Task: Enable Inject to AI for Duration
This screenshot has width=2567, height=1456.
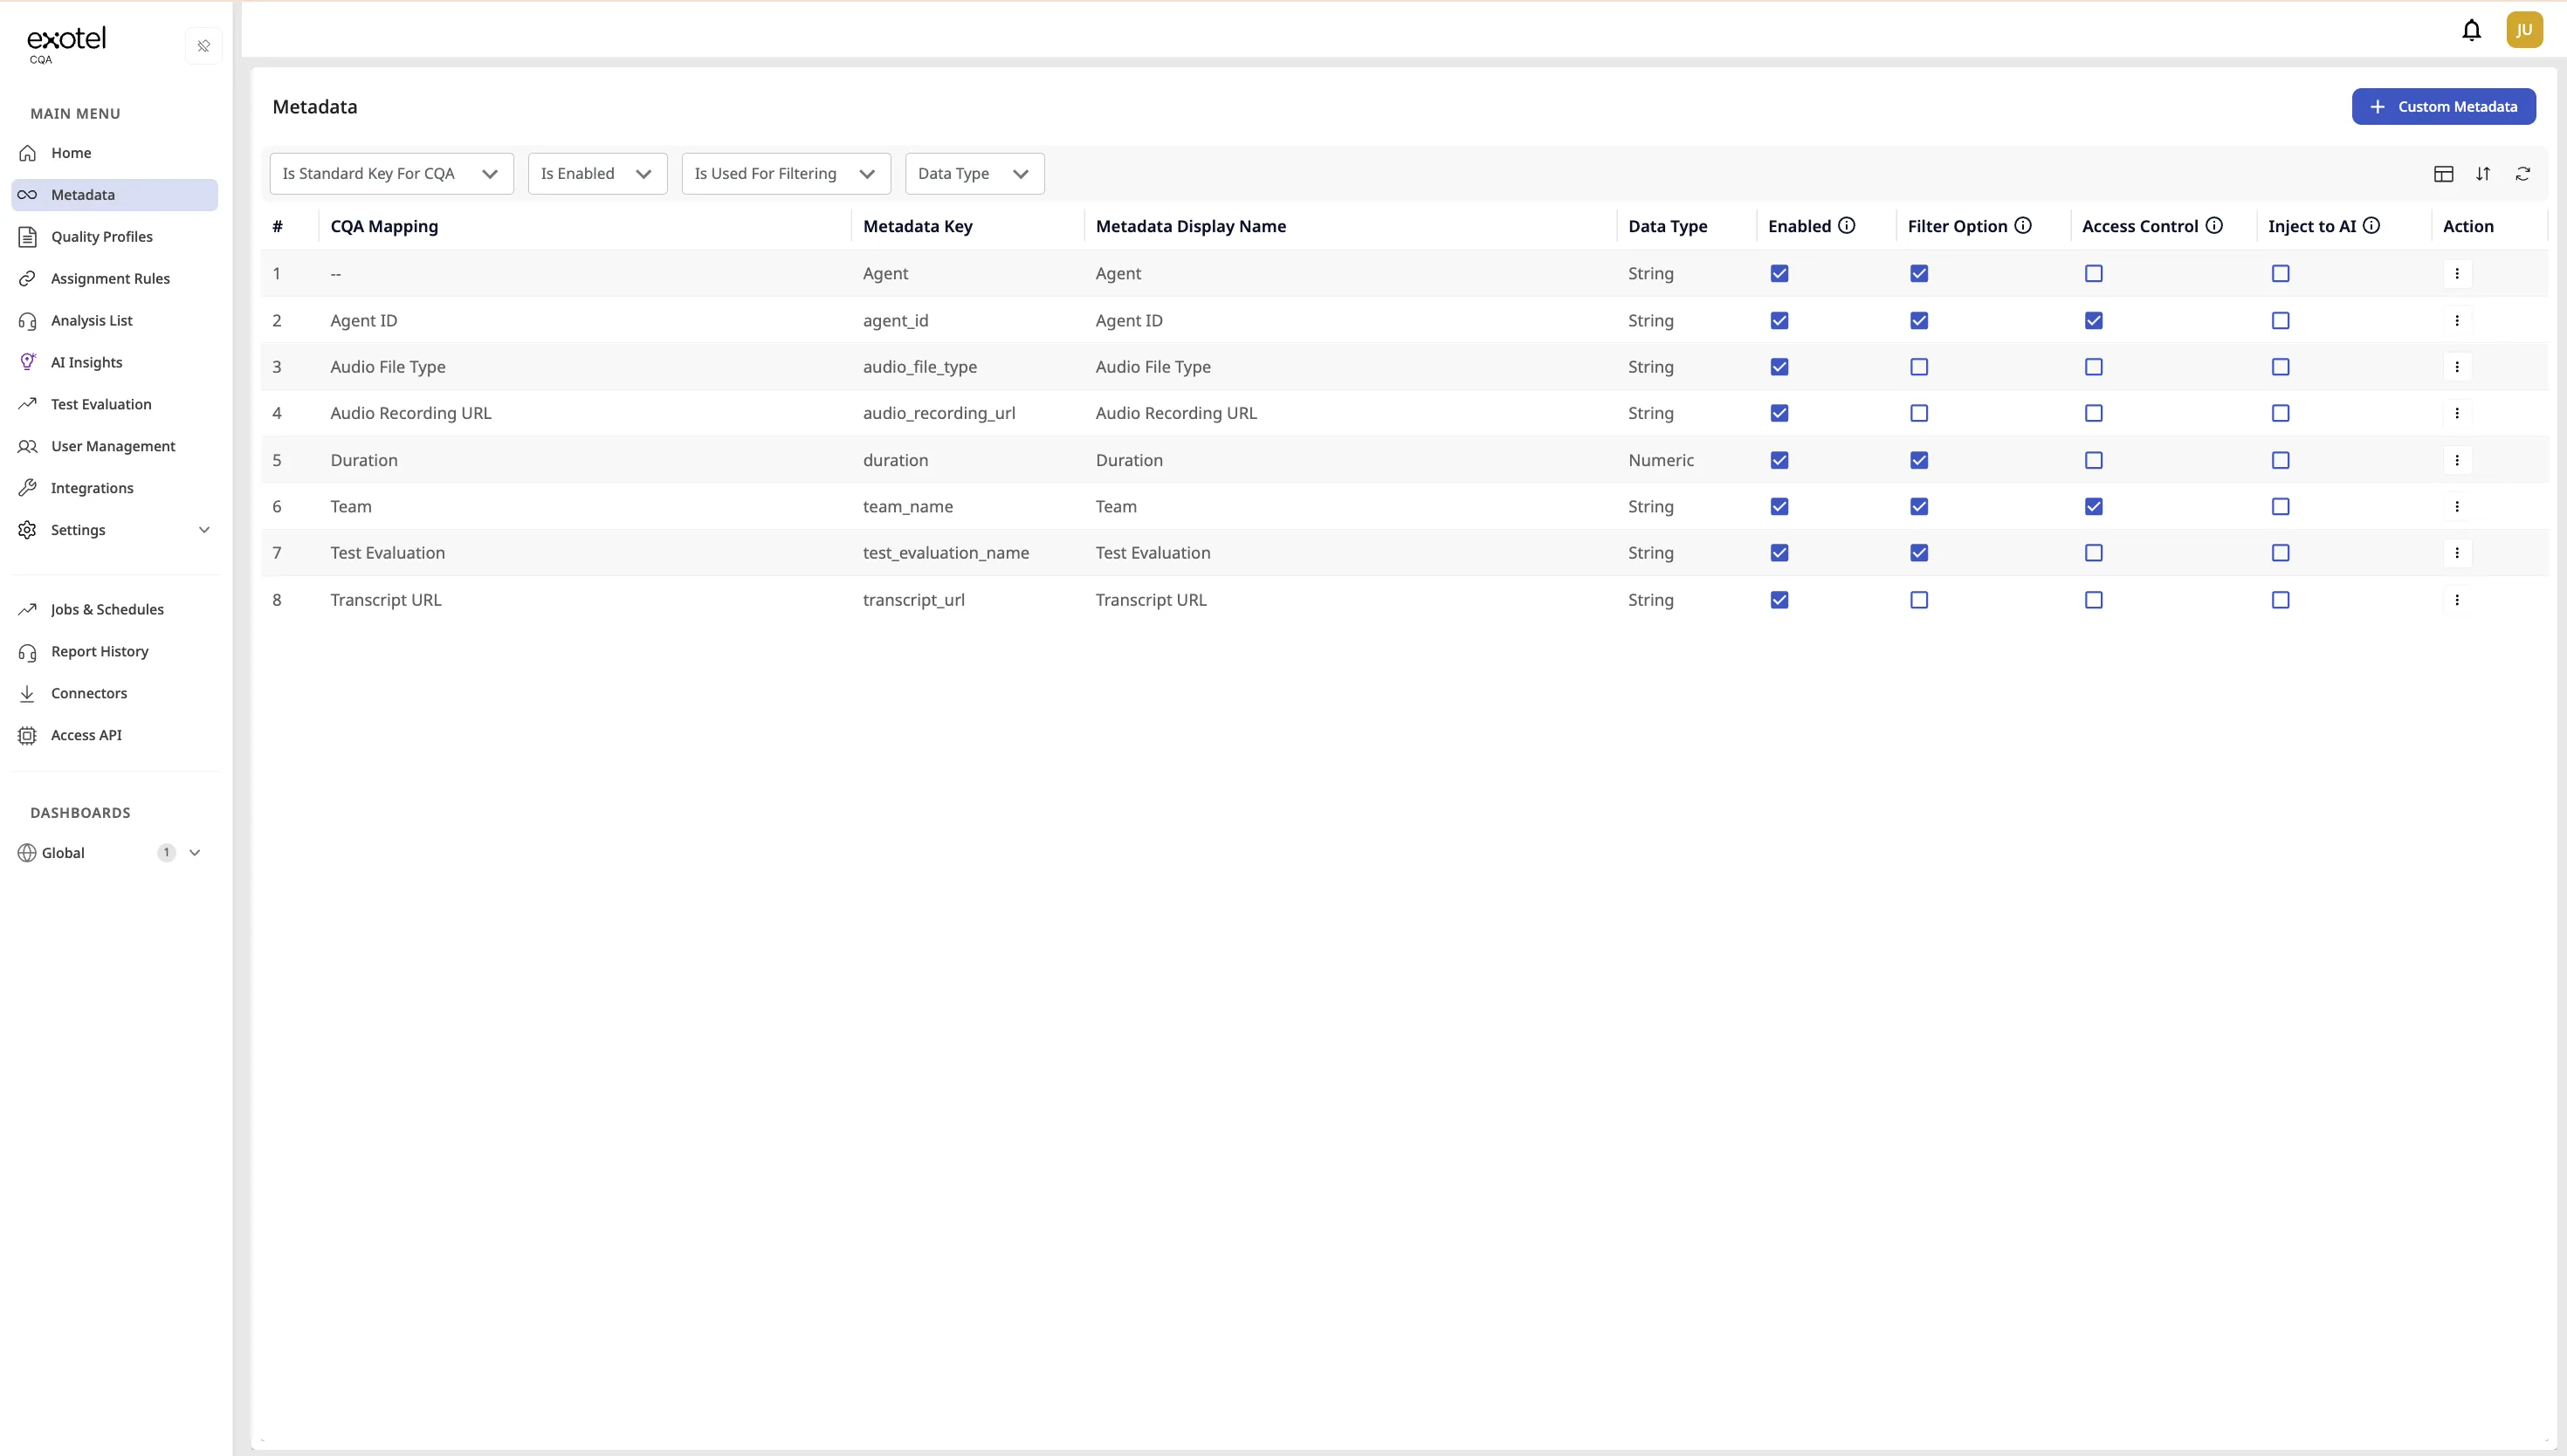Action: 2280,460
